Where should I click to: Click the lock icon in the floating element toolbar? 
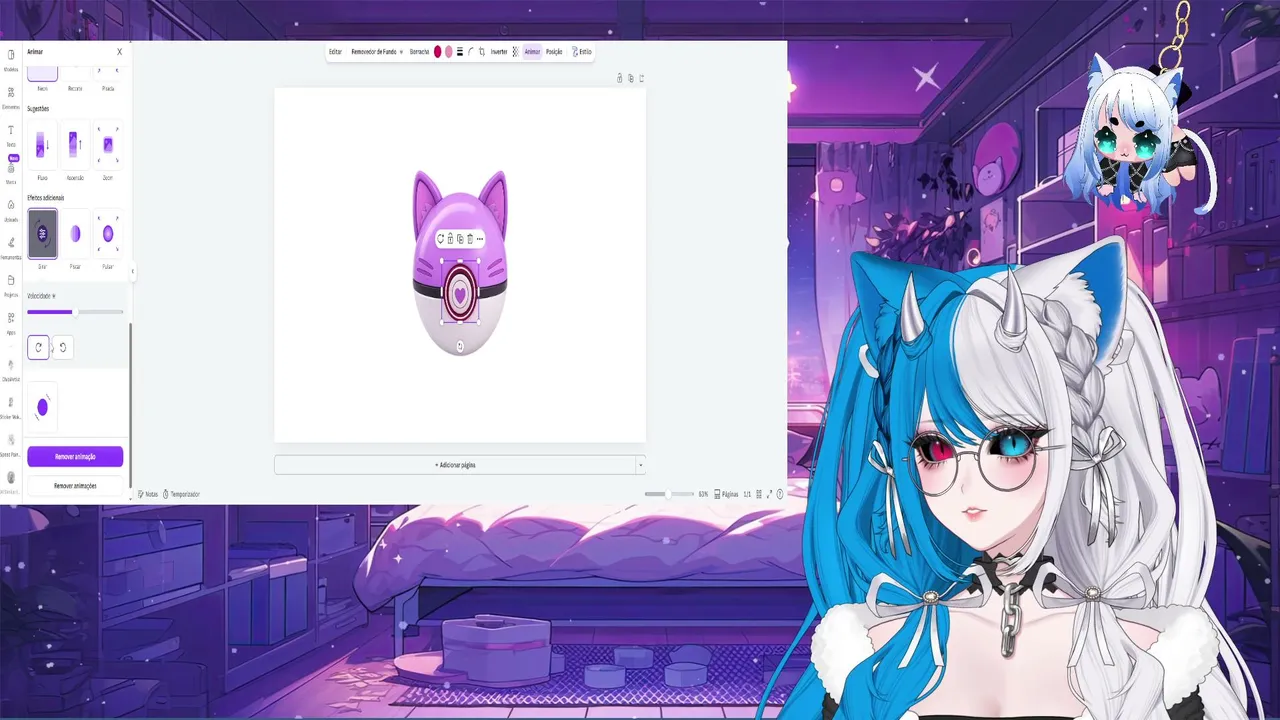(450, 239)
